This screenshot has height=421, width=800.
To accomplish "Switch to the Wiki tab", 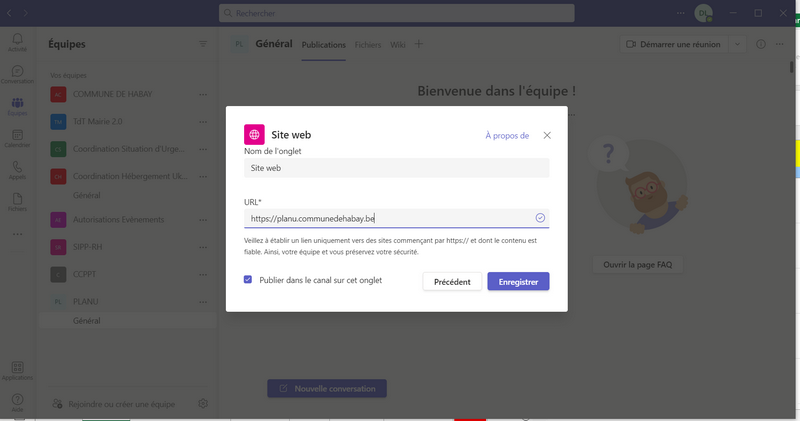I will (397, 45).
